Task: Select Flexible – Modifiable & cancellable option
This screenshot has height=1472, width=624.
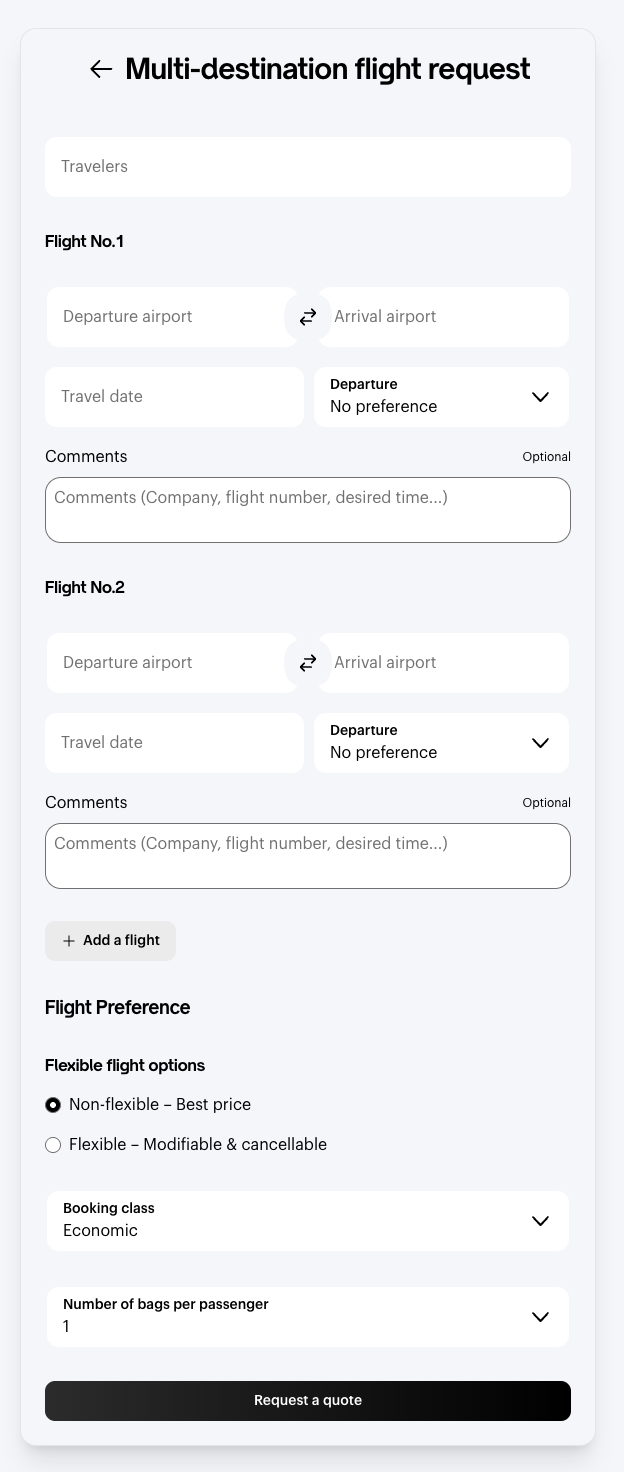Action: tap(53, 1145)
